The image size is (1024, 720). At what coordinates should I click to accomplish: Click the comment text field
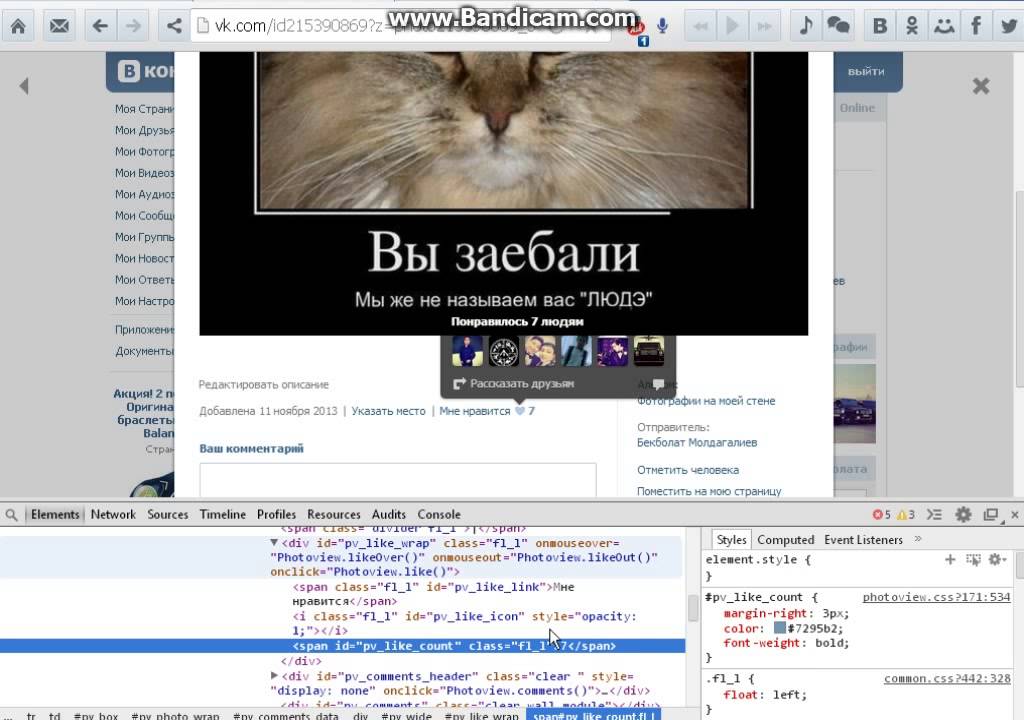pos(398,480)
